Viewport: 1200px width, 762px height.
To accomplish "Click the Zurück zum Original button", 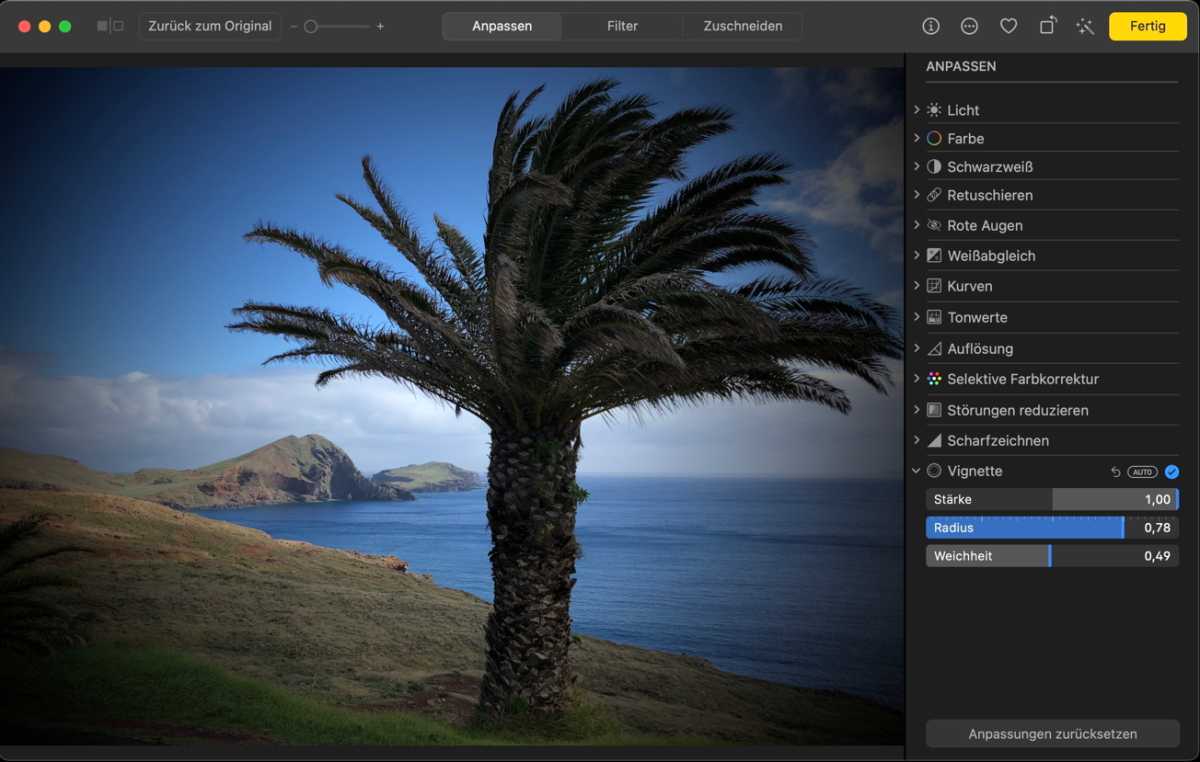I will click(210, 26).
